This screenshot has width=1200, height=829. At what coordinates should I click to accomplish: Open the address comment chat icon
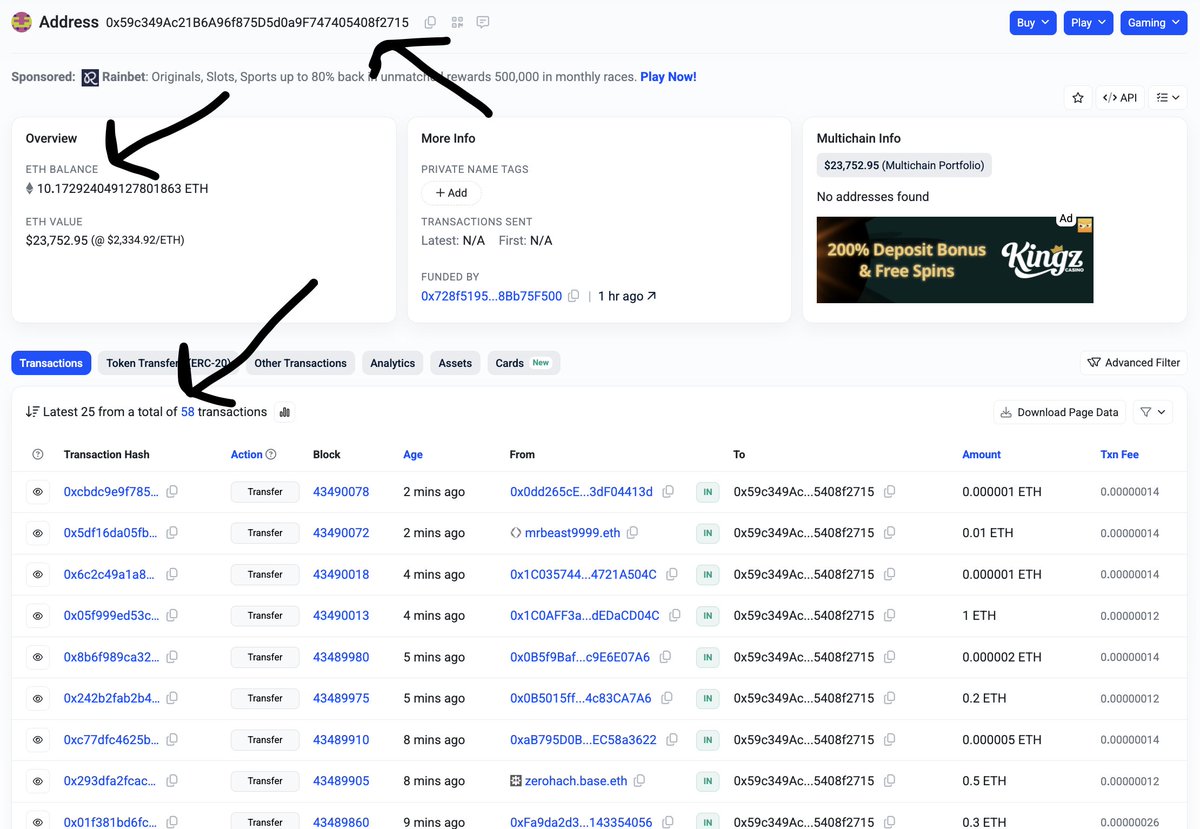tap(483, 22)
